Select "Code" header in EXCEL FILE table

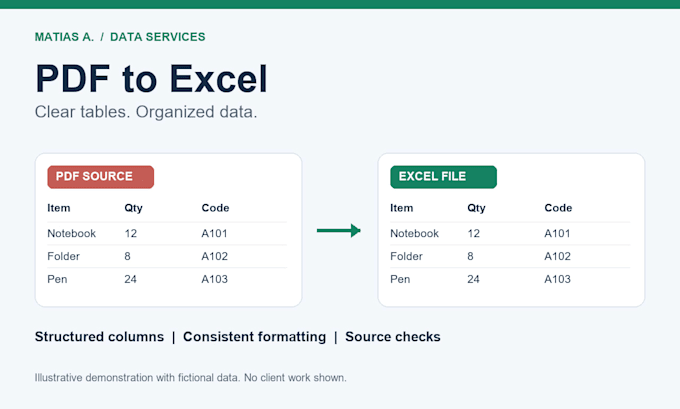(558, 208)
